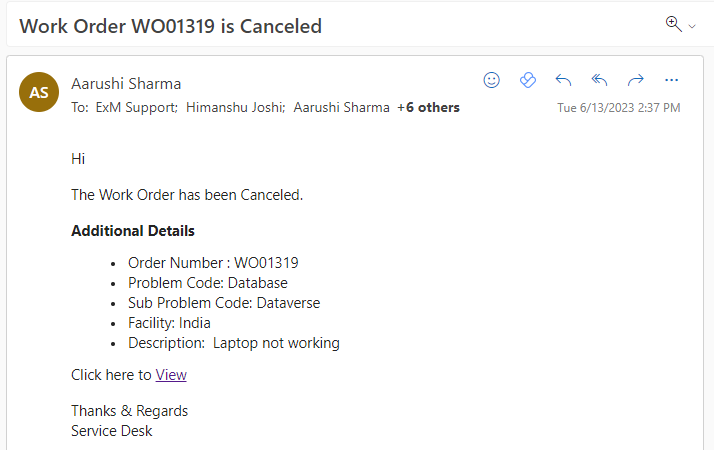Click the Work Order WO01319 subject title

tap(170, 26)
